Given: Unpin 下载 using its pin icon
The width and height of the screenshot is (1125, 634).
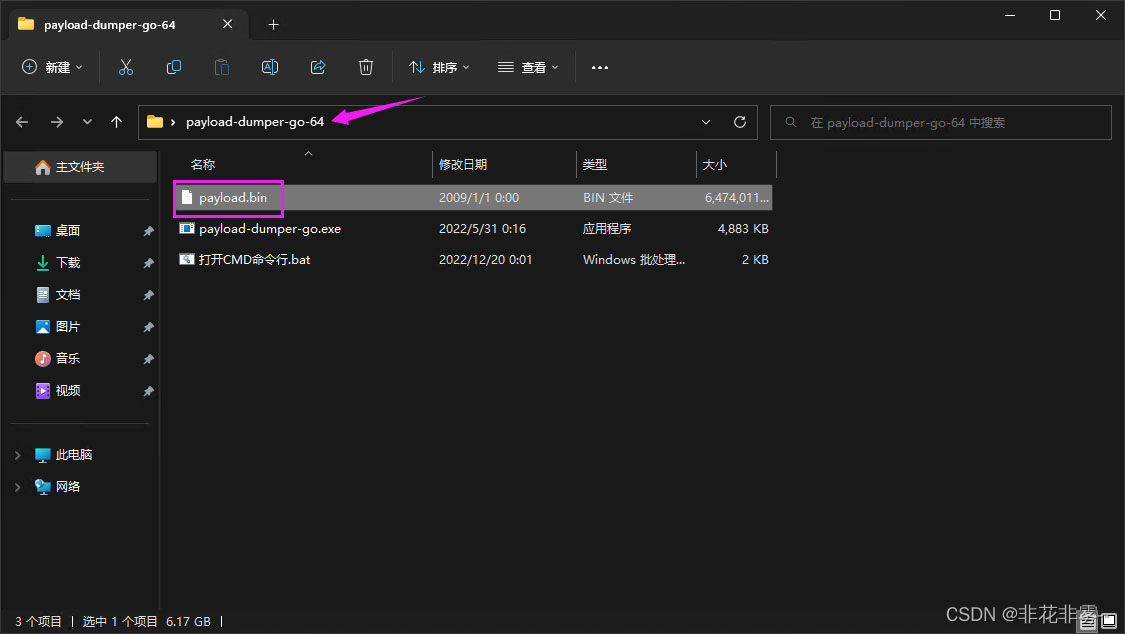Looking at the screenshot, I should pos(149,263).
